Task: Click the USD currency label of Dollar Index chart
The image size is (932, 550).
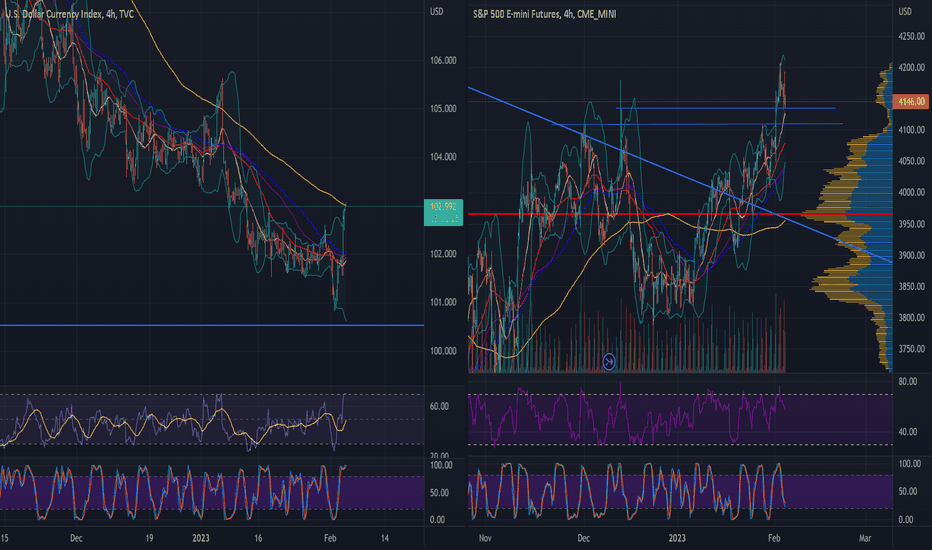Action: (437, 11)
